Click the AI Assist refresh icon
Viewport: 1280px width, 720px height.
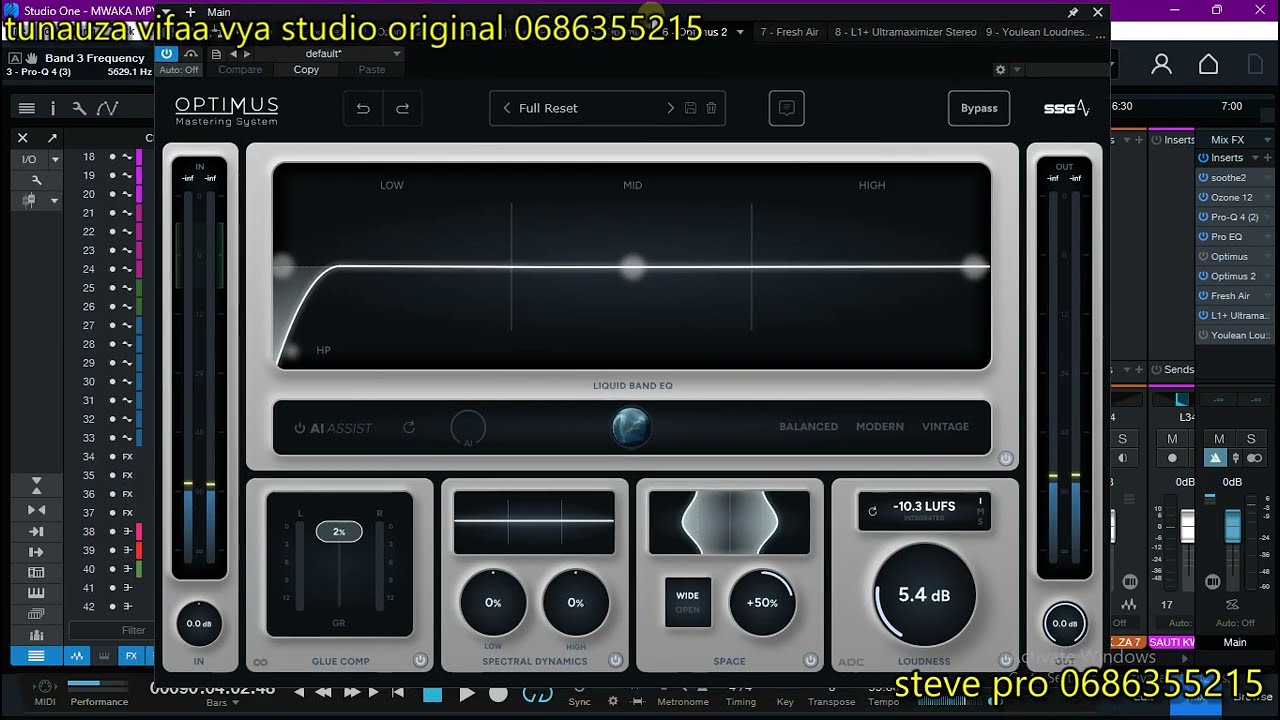409,427
